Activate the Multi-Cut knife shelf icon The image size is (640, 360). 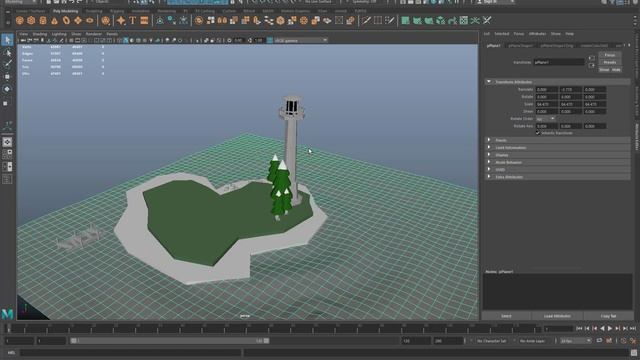click(x=366, y=20)
